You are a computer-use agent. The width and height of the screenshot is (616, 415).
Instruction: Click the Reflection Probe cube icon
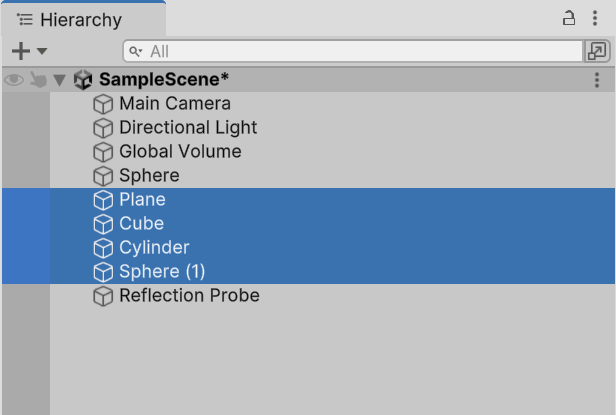(103, 296)
